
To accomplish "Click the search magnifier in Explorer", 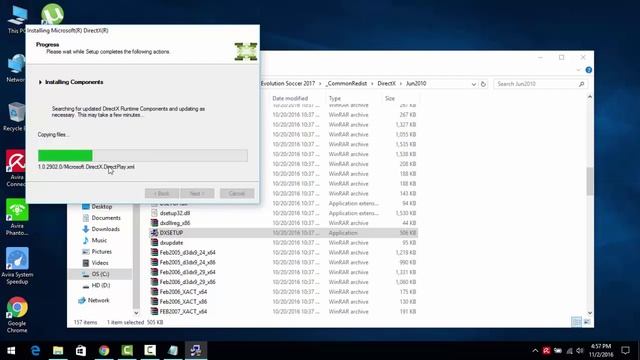I will [x=581, y=84].
